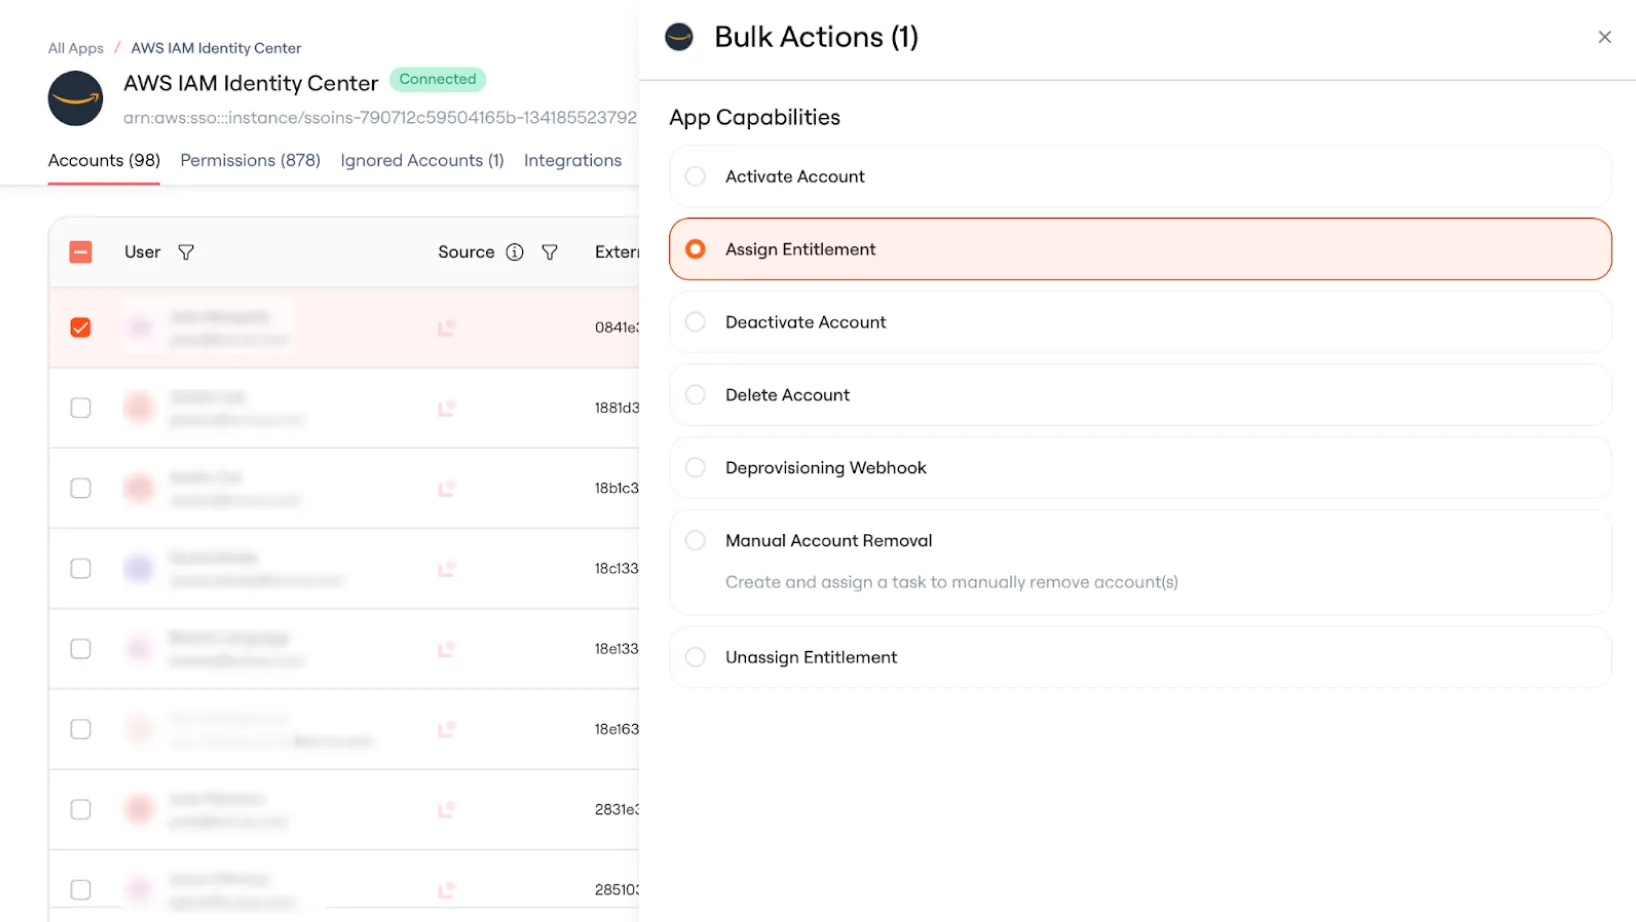
Task: Close the Bulk Actions panel
Action: 1604,37
